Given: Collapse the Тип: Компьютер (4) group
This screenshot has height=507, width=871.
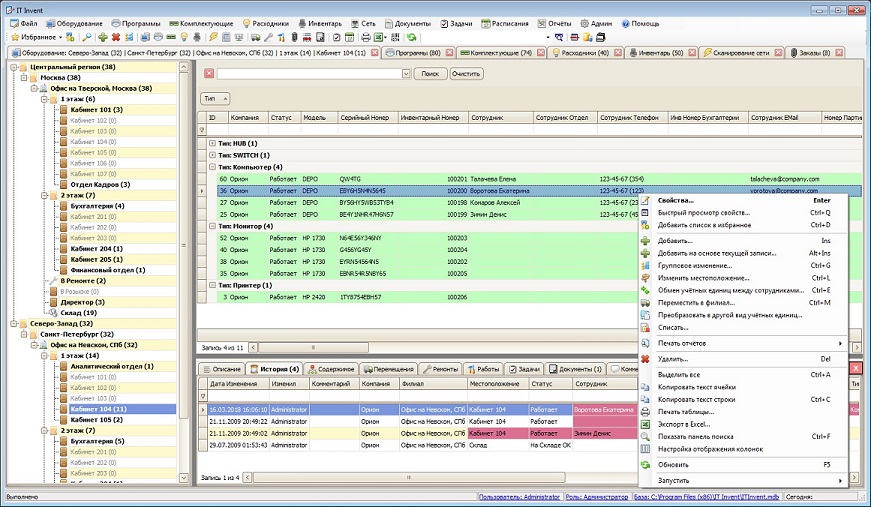Looking at the screenshot, I should click(212, 167).
